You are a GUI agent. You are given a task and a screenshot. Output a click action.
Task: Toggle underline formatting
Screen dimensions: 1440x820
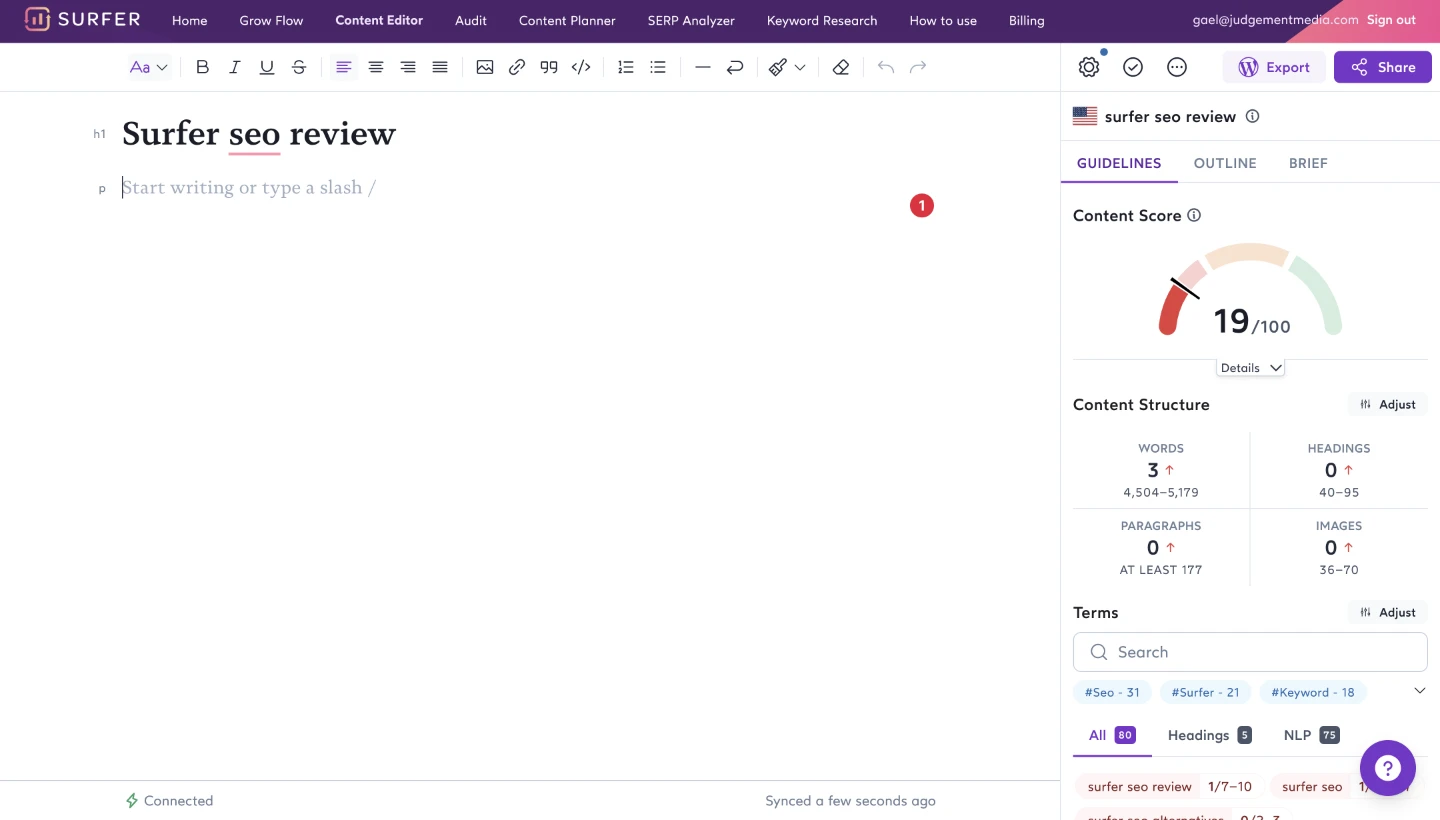tap(267, 67)
